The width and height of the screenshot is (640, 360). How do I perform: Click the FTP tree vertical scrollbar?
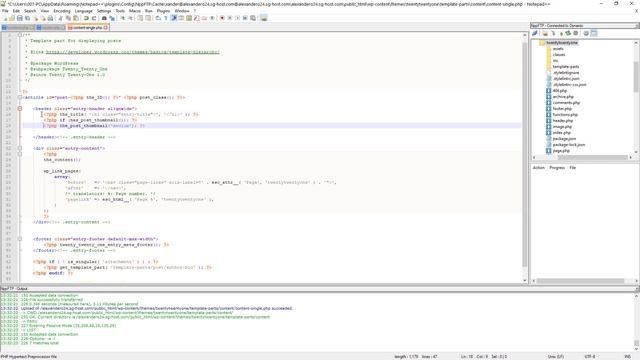point(636,76)
